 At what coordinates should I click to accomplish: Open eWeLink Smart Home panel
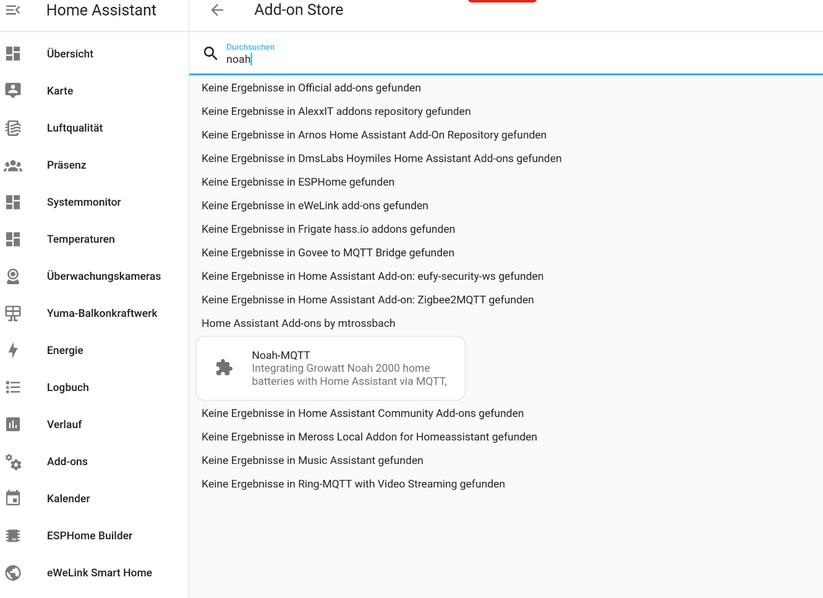pyautogui.click(x=99, y=572)
